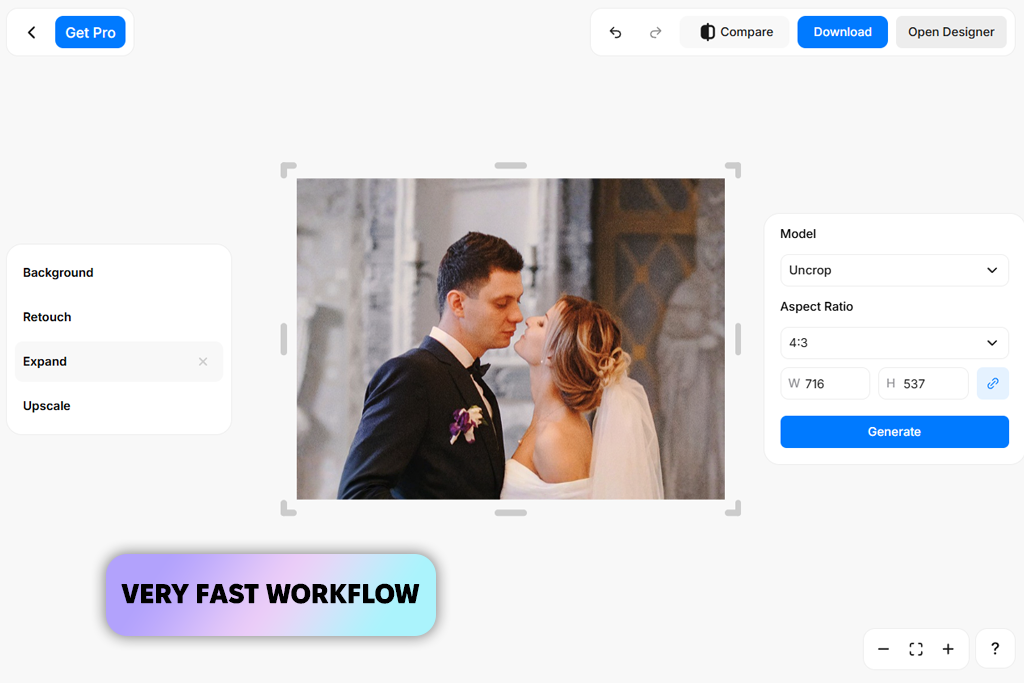Toggle the aspect ratio link lock
Screen dimensions: 1024x683
pos(993,383)
